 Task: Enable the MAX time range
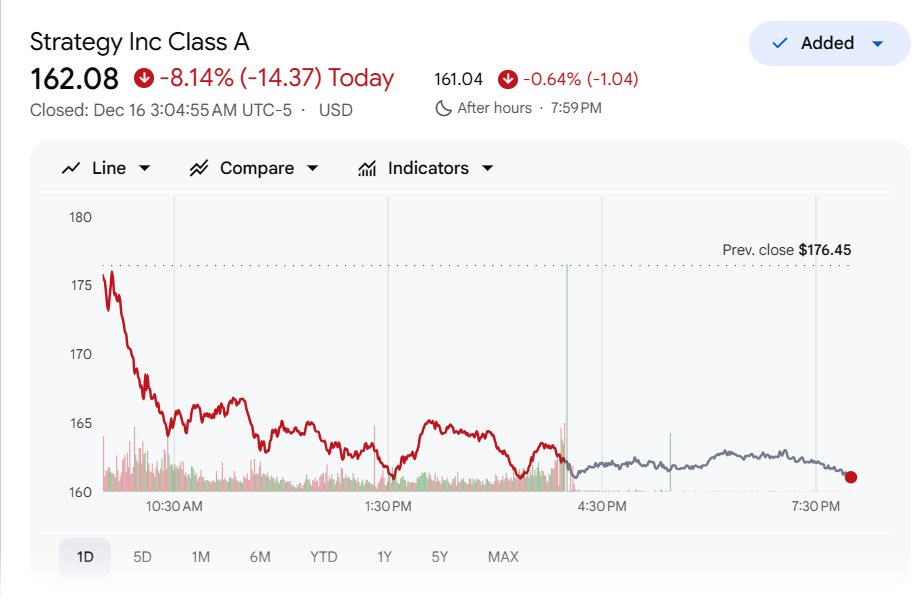tap(503, 557)
